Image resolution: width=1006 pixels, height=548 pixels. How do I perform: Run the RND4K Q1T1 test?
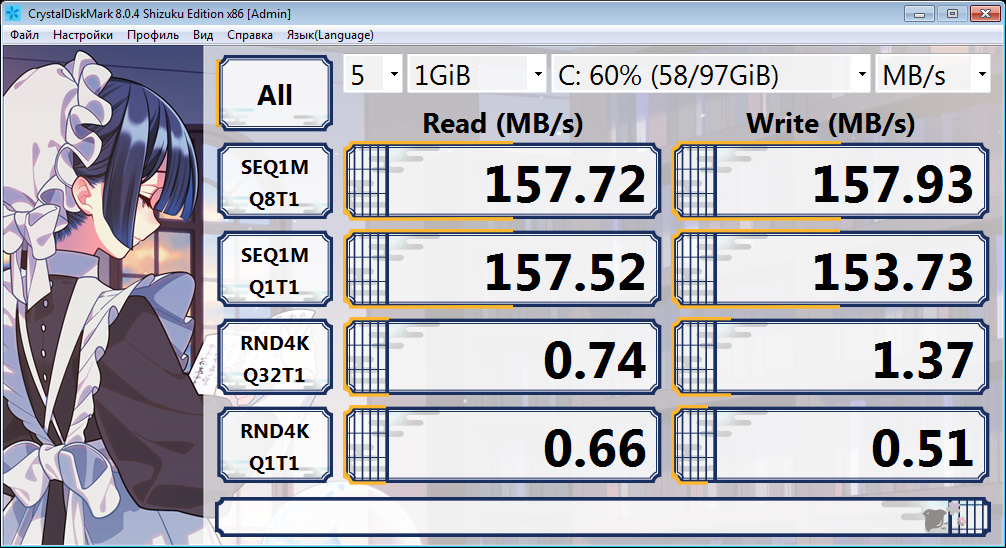click(275, 446)
